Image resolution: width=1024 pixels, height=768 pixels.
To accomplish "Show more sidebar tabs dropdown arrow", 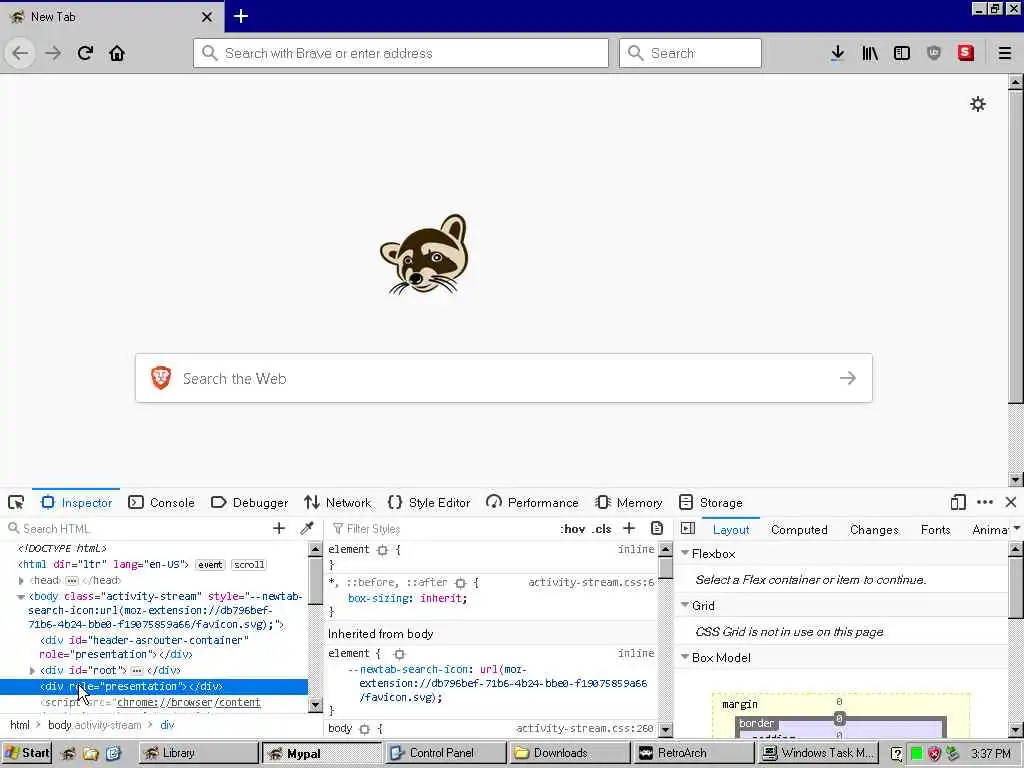I will [1016, 528].
